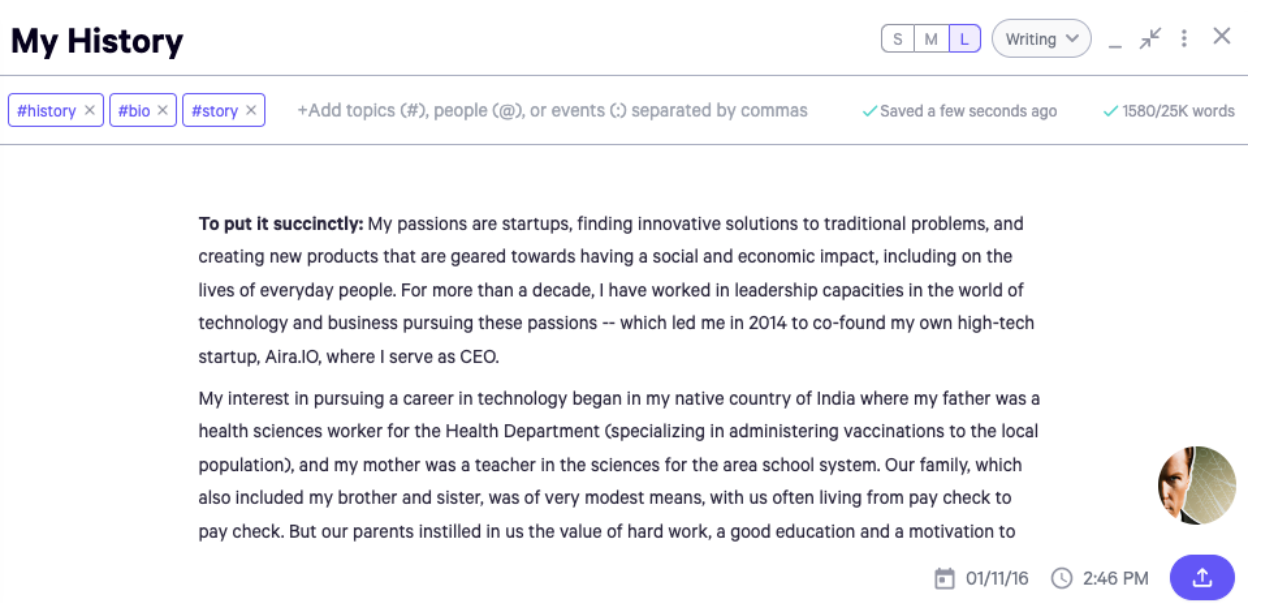Open the three-dot more options menu

pos(1184,39)
